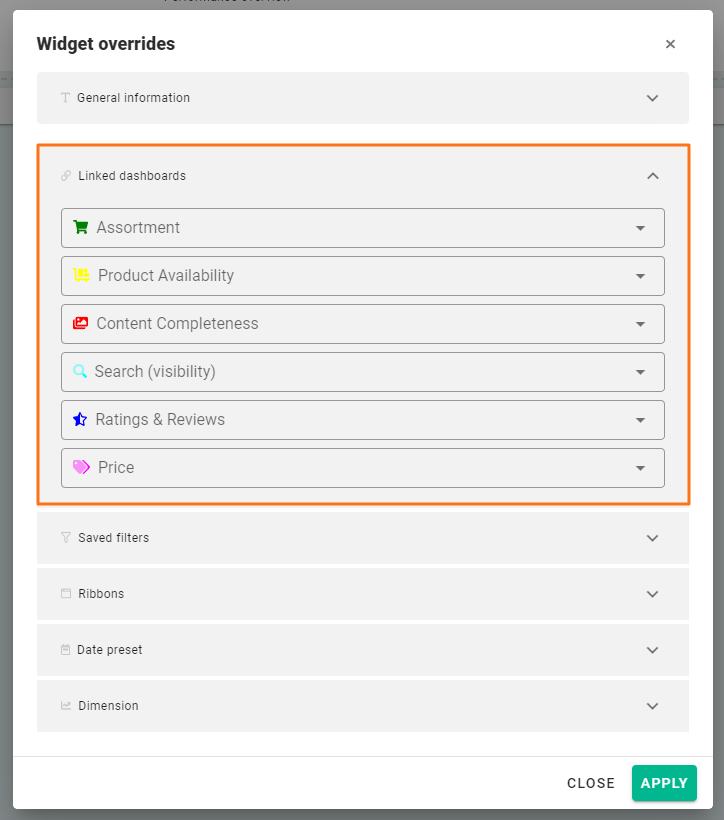This screenshot has height=820, width=724.
Task: Click the blue Ratings & Reviews star icon
Action: click(x=80, y=420)
